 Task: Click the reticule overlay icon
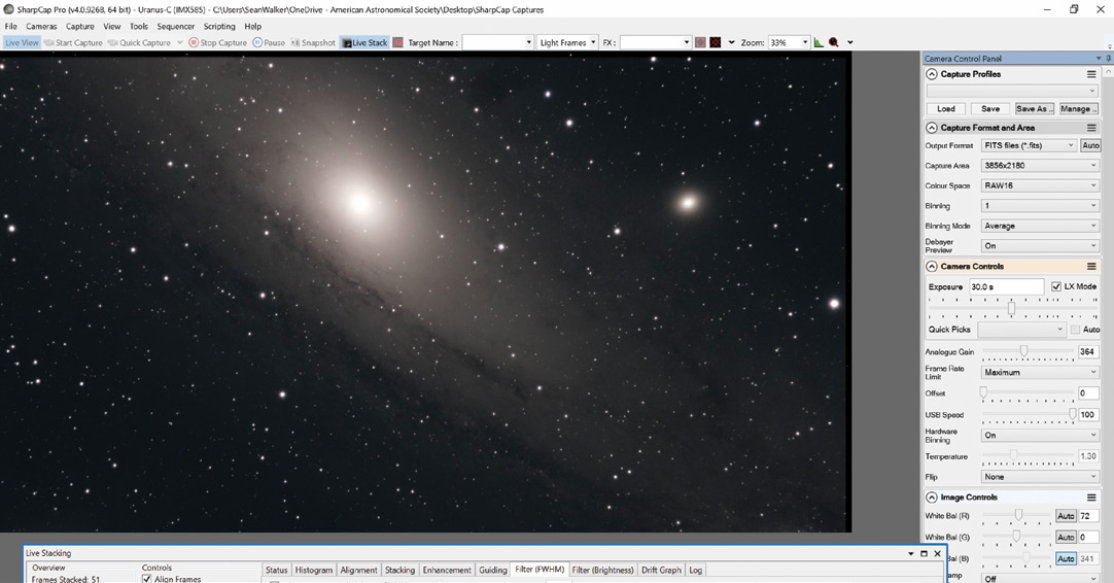click(701, 43)
